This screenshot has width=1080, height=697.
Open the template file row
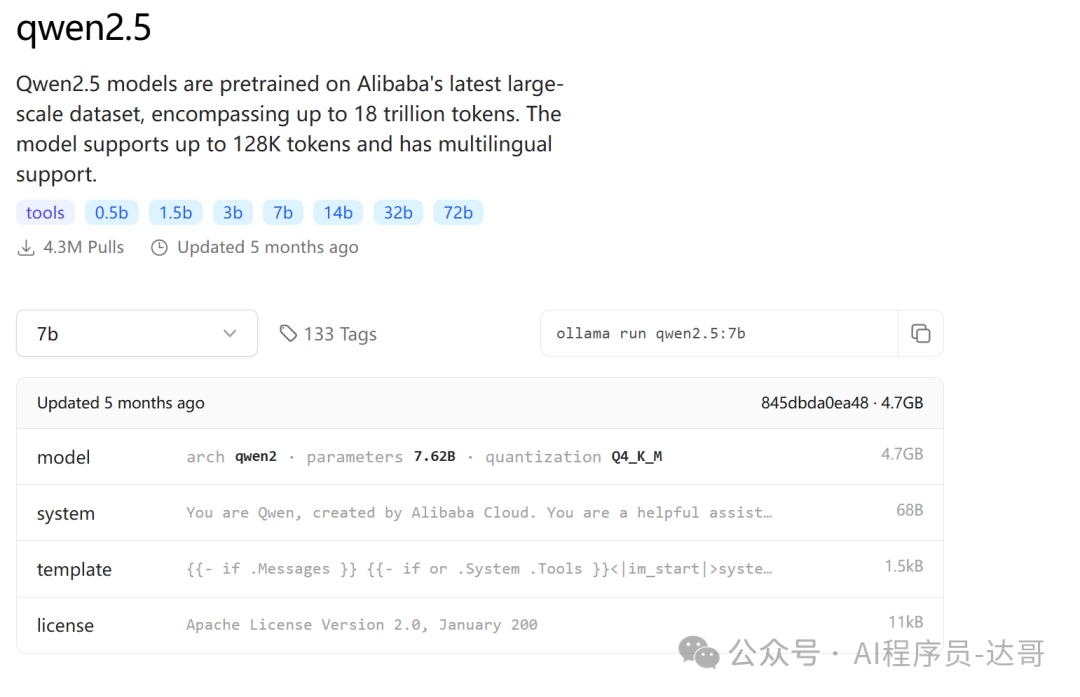pos(480,569)
